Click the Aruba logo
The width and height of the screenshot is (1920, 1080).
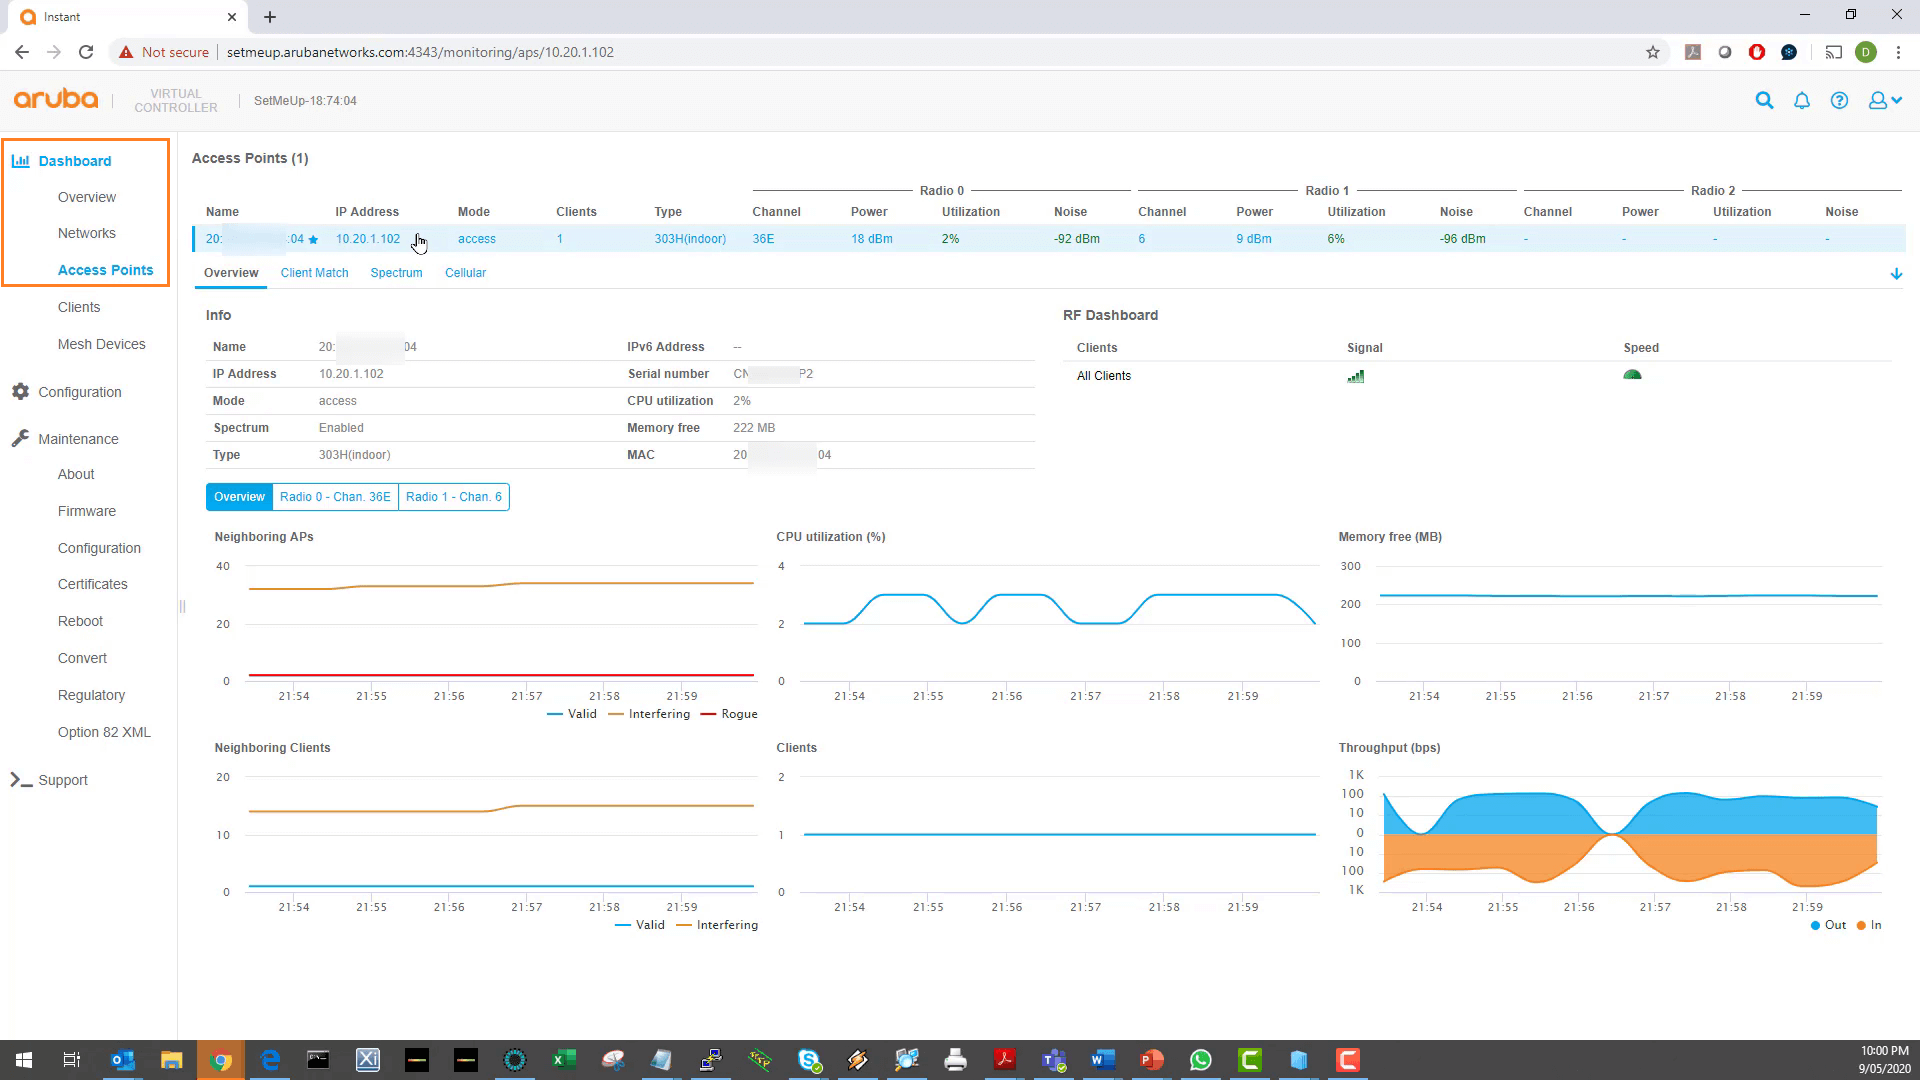[55, 99]
